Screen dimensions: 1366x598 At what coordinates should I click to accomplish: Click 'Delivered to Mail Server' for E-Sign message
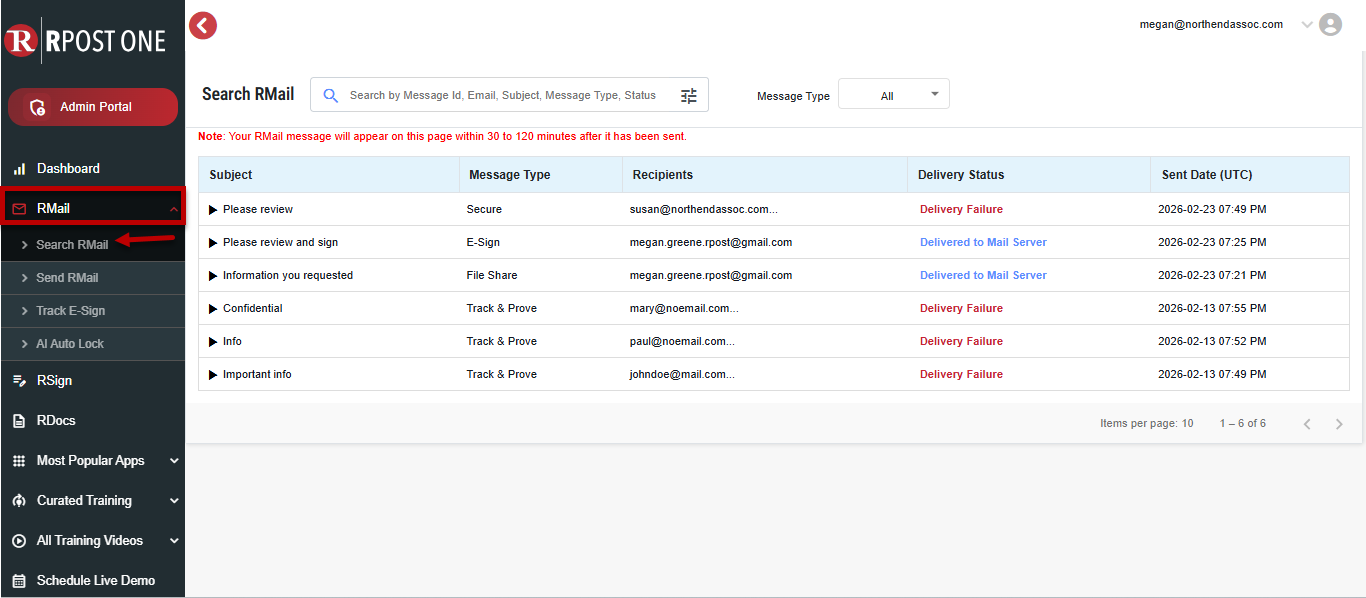click(983, 242)
